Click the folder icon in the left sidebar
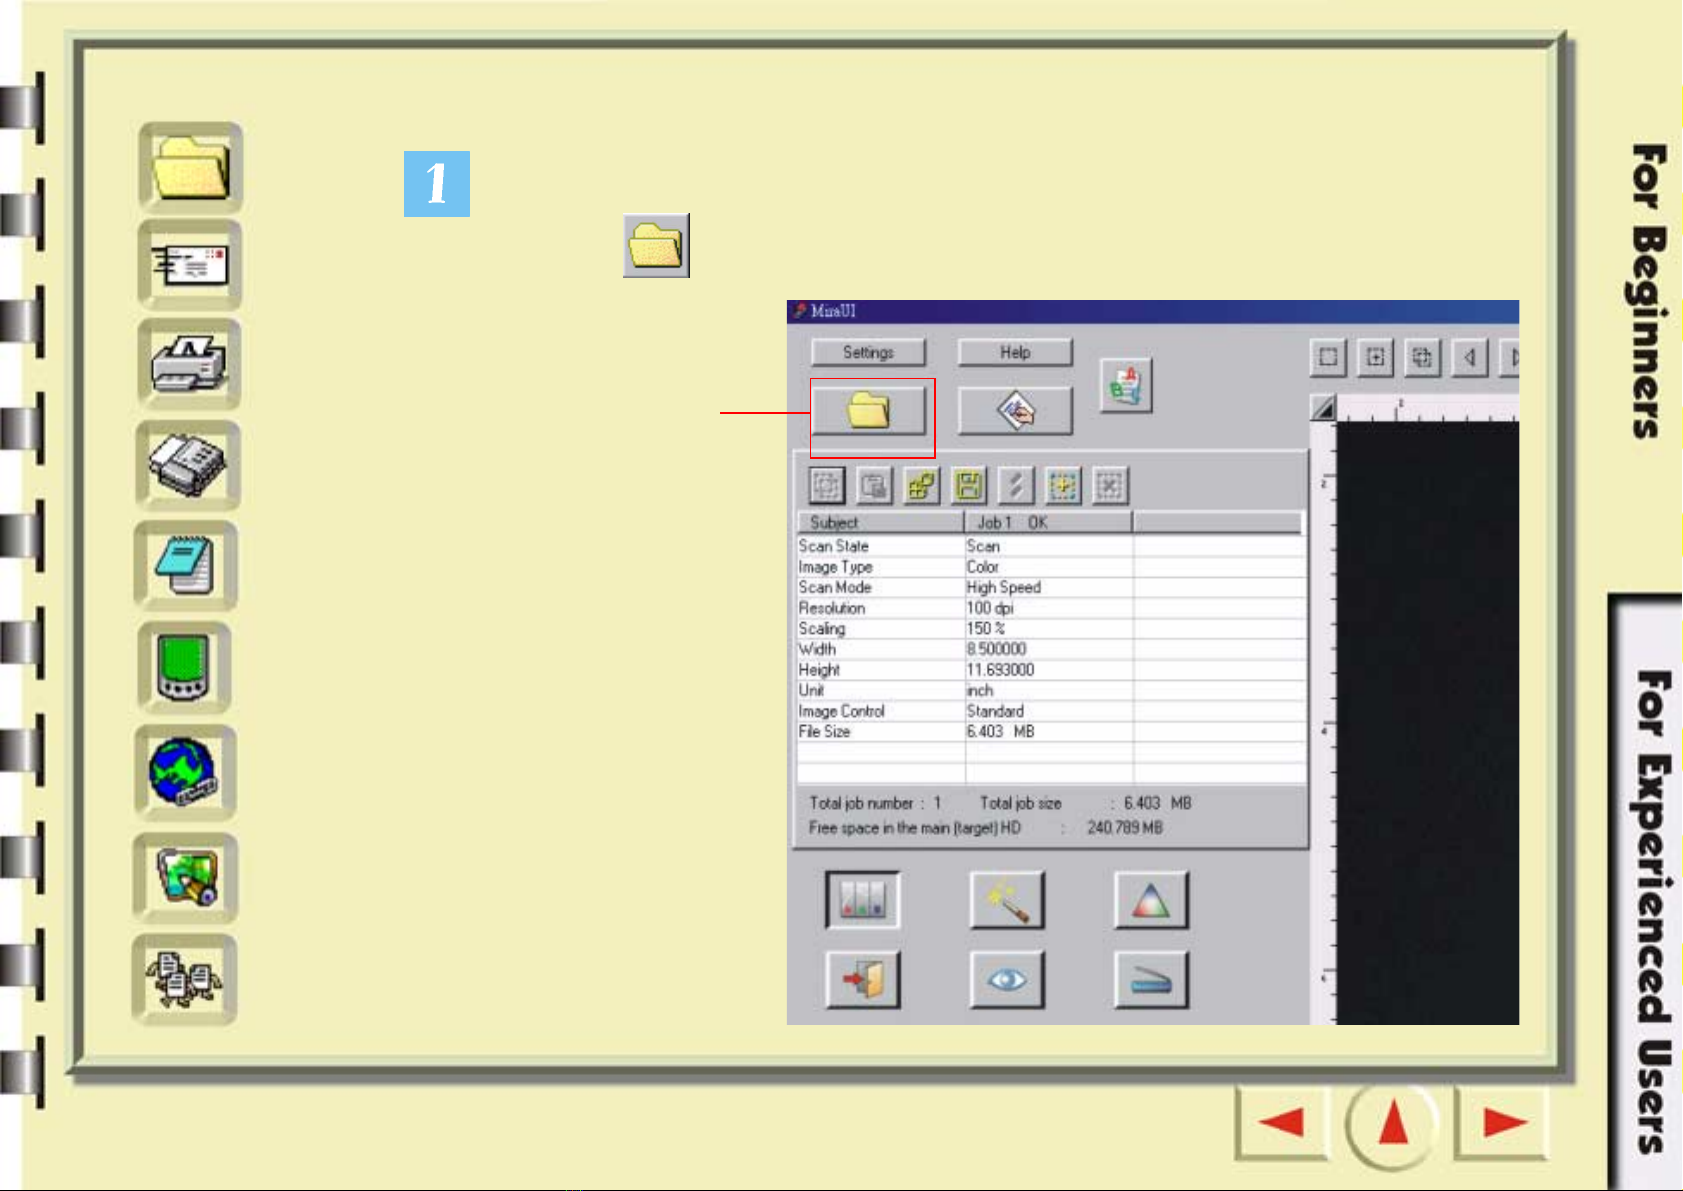The width and height of the screenshot is (1683, 1191). (190, 167)
